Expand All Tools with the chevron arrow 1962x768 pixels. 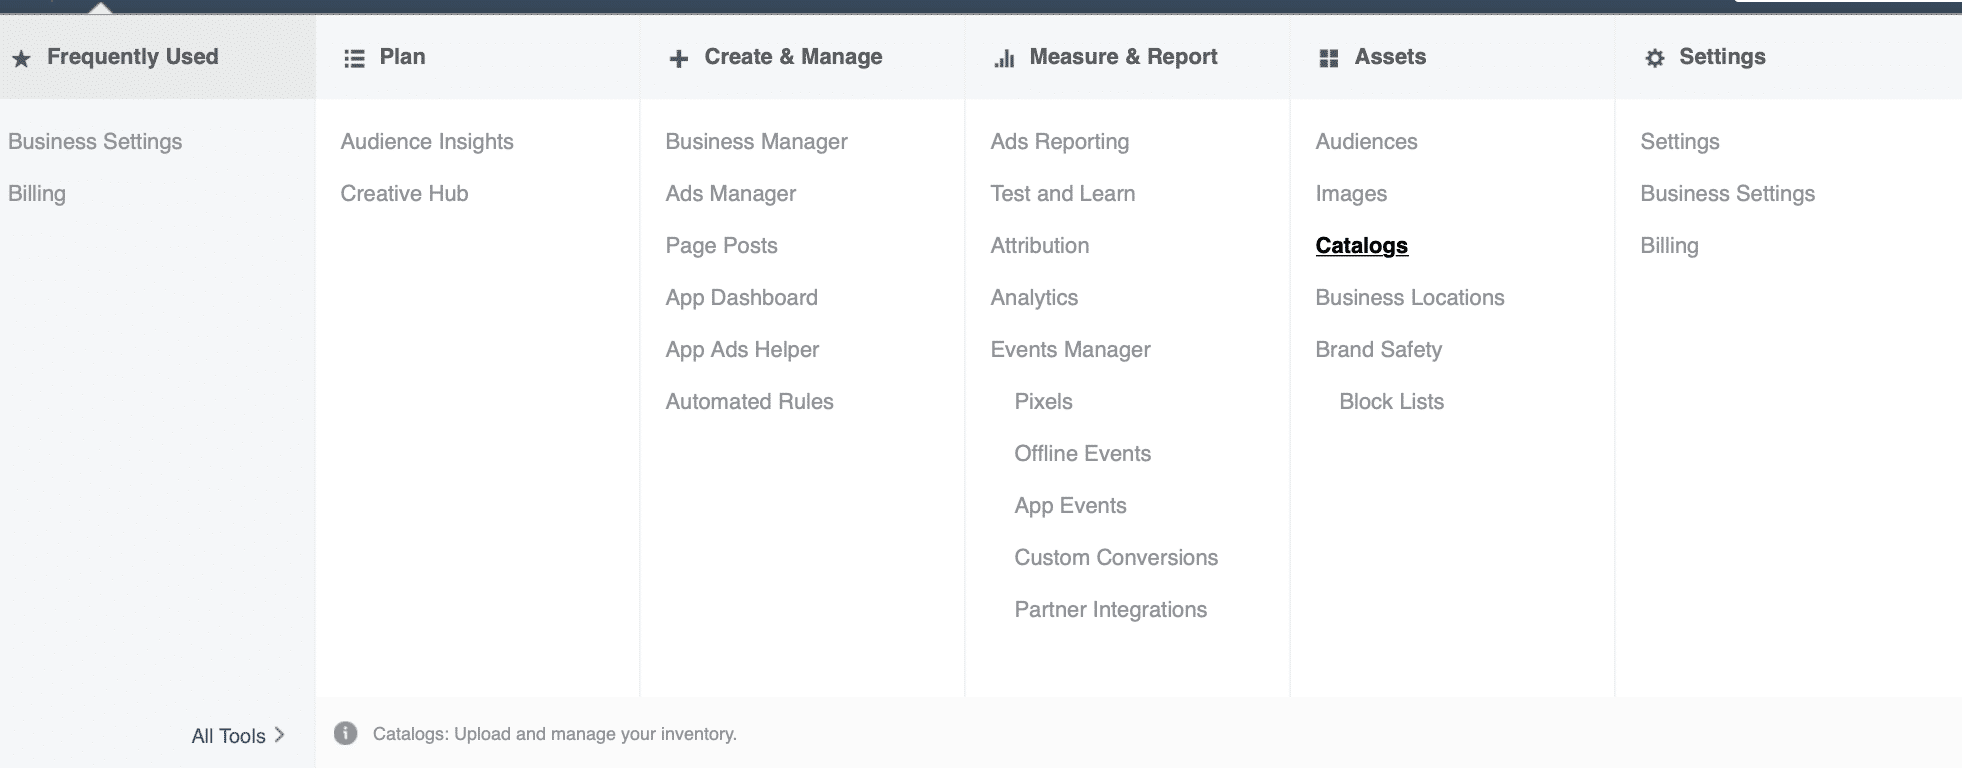click(280, 735)
